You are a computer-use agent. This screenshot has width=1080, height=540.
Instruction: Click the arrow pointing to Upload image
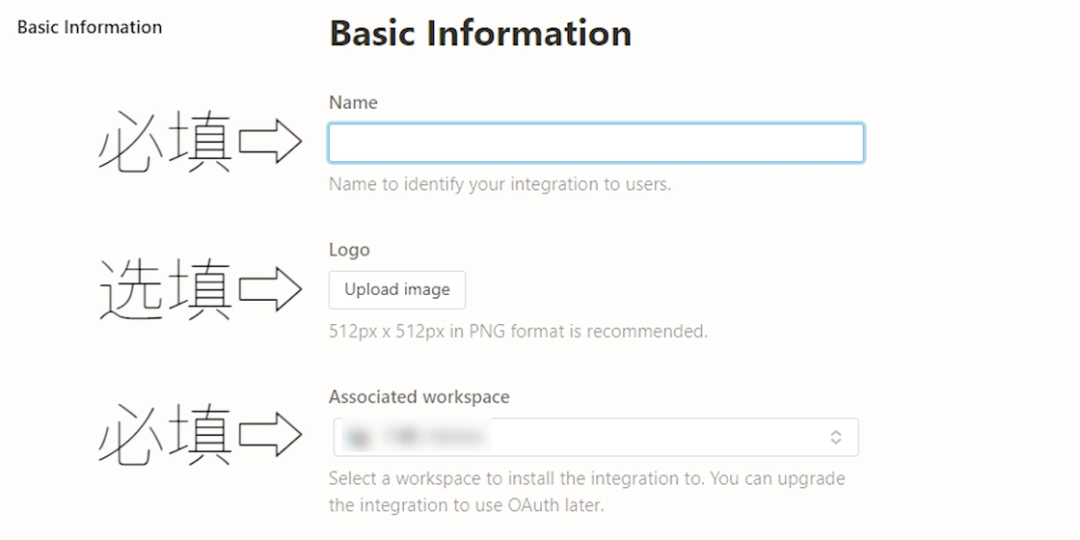click(271, 290)
